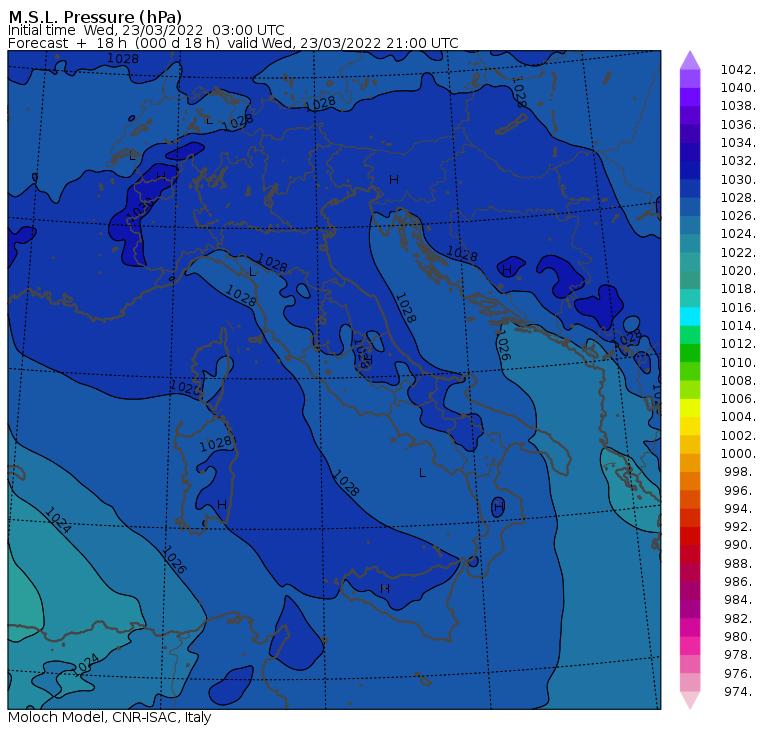Click the "Moloch Model, CNR-ISAC, Italy" credit
760x731 pixels.
coord(110,717)
